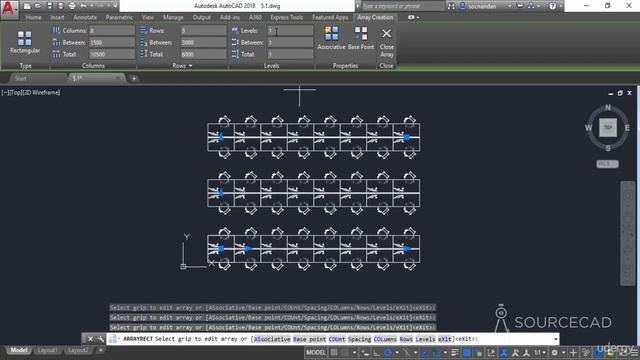Click the Plot printer icon in Quick Access
The image size is (640, 360).
click(72, 6)
